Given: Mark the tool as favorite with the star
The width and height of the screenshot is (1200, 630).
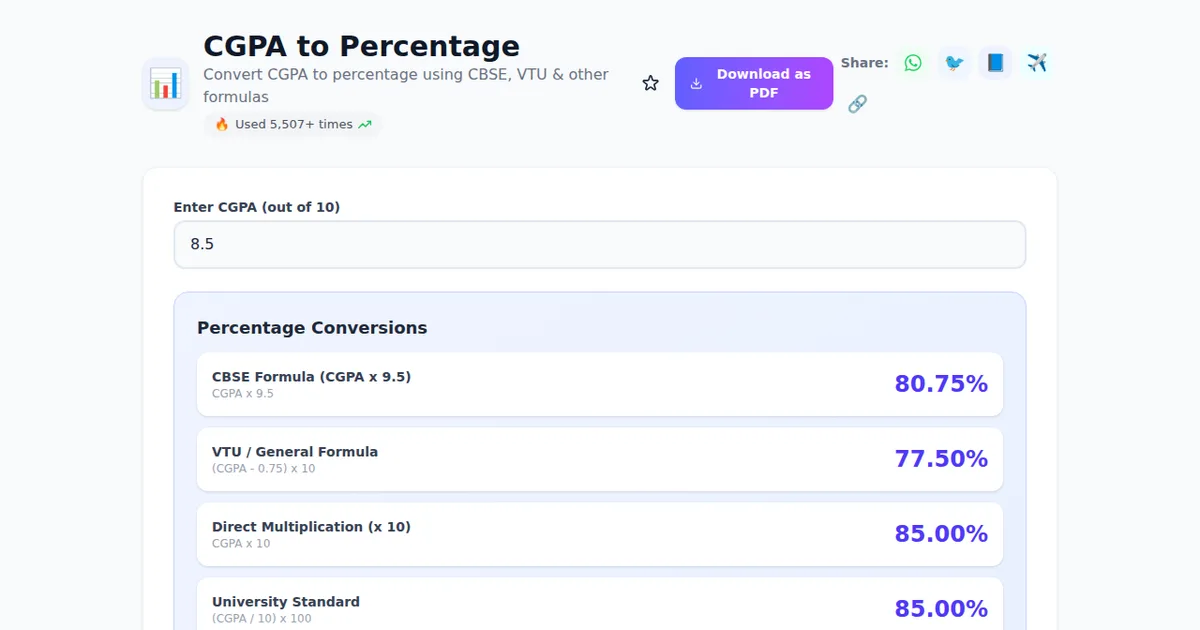Looking at the screenshot, I should [651, 84].
